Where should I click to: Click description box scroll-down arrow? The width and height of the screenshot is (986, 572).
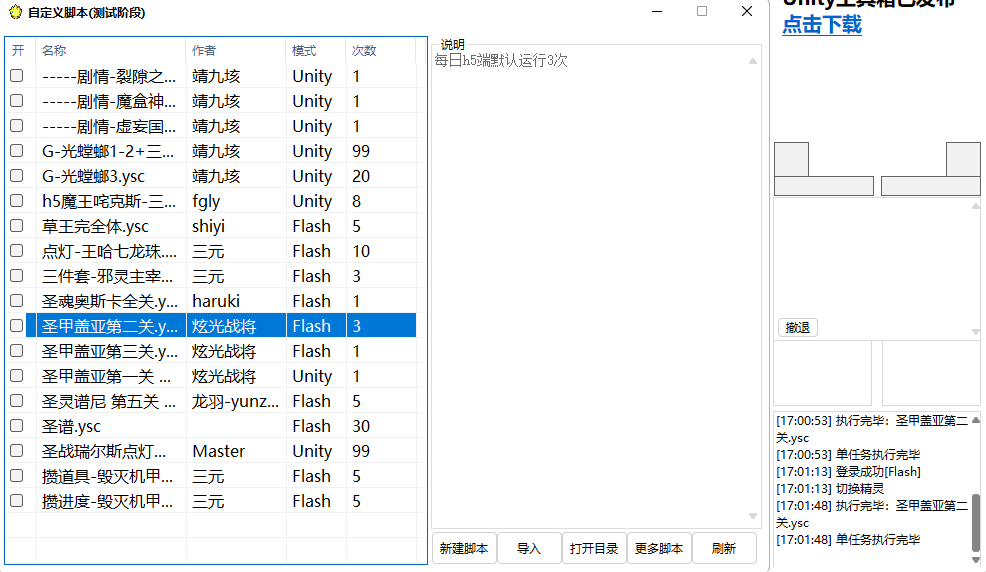click(753, 516)
